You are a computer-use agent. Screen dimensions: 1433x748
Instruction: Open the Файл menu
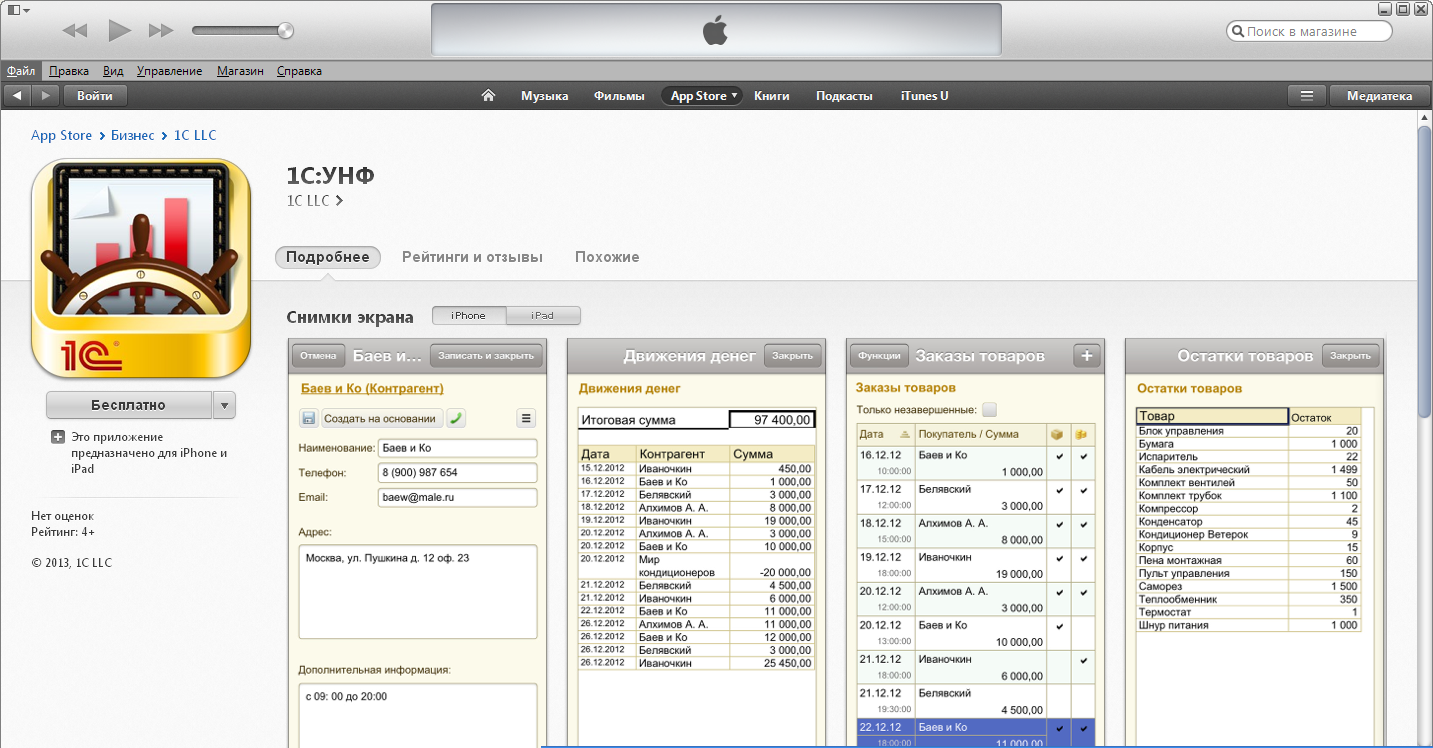(x=21, y=71)
